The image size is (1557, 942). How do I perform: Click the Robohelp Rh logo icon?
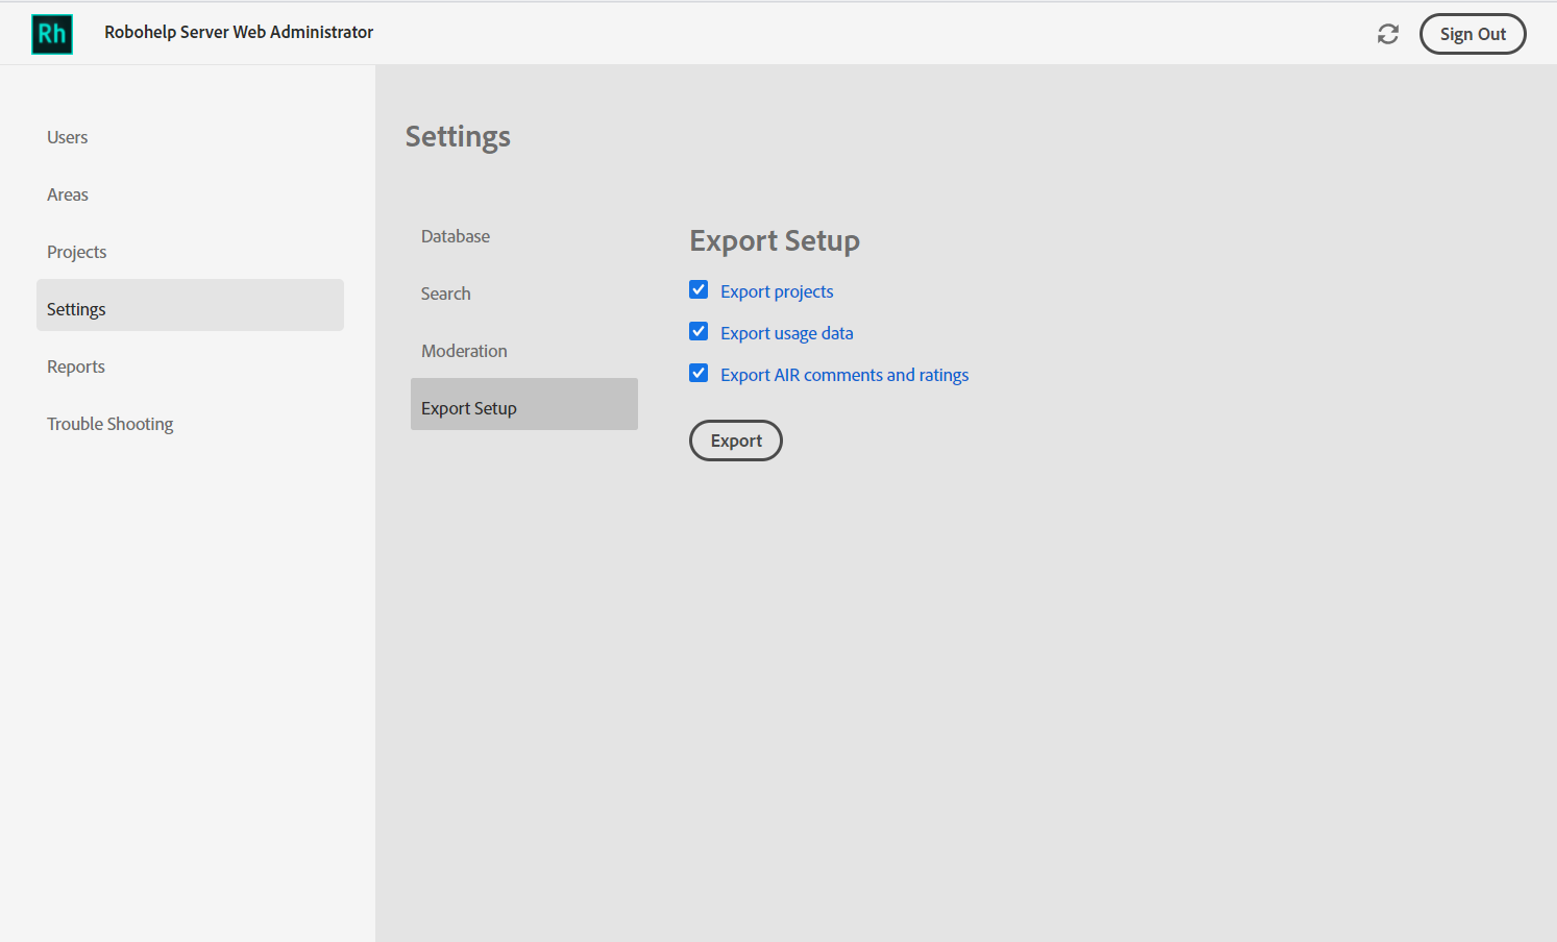(51, 33)
